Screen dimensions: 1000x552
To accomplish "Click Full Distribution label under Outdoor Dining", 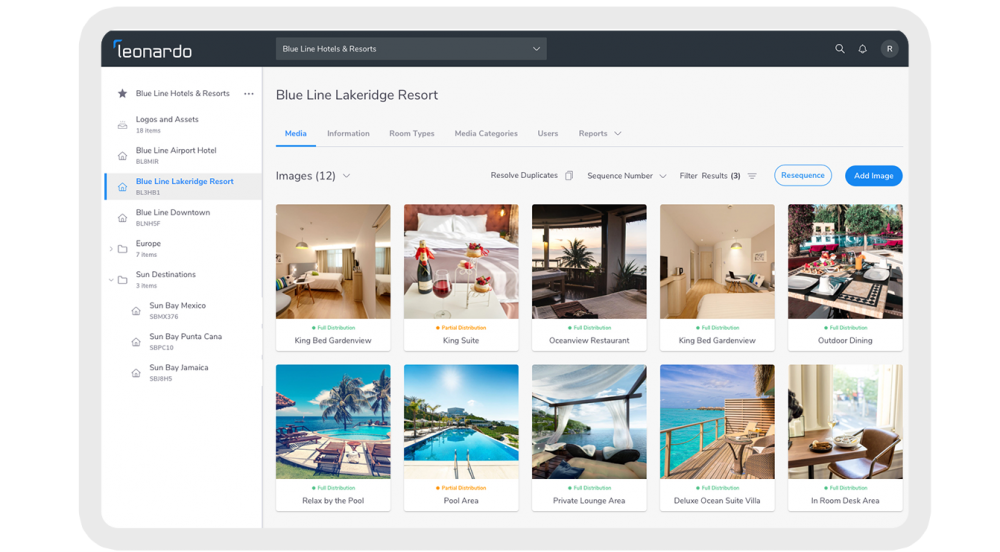I will 845,328.
